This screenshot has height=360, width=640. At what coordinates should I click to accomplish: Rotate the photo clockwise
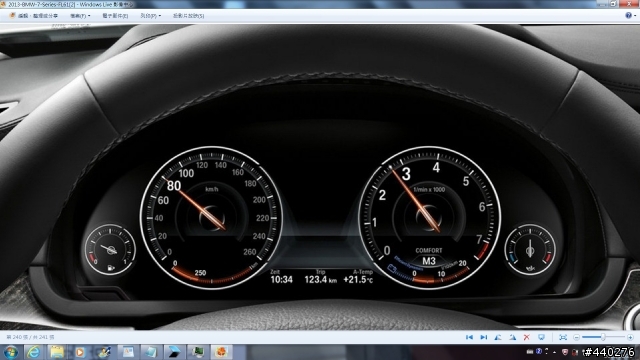(512, 337)
